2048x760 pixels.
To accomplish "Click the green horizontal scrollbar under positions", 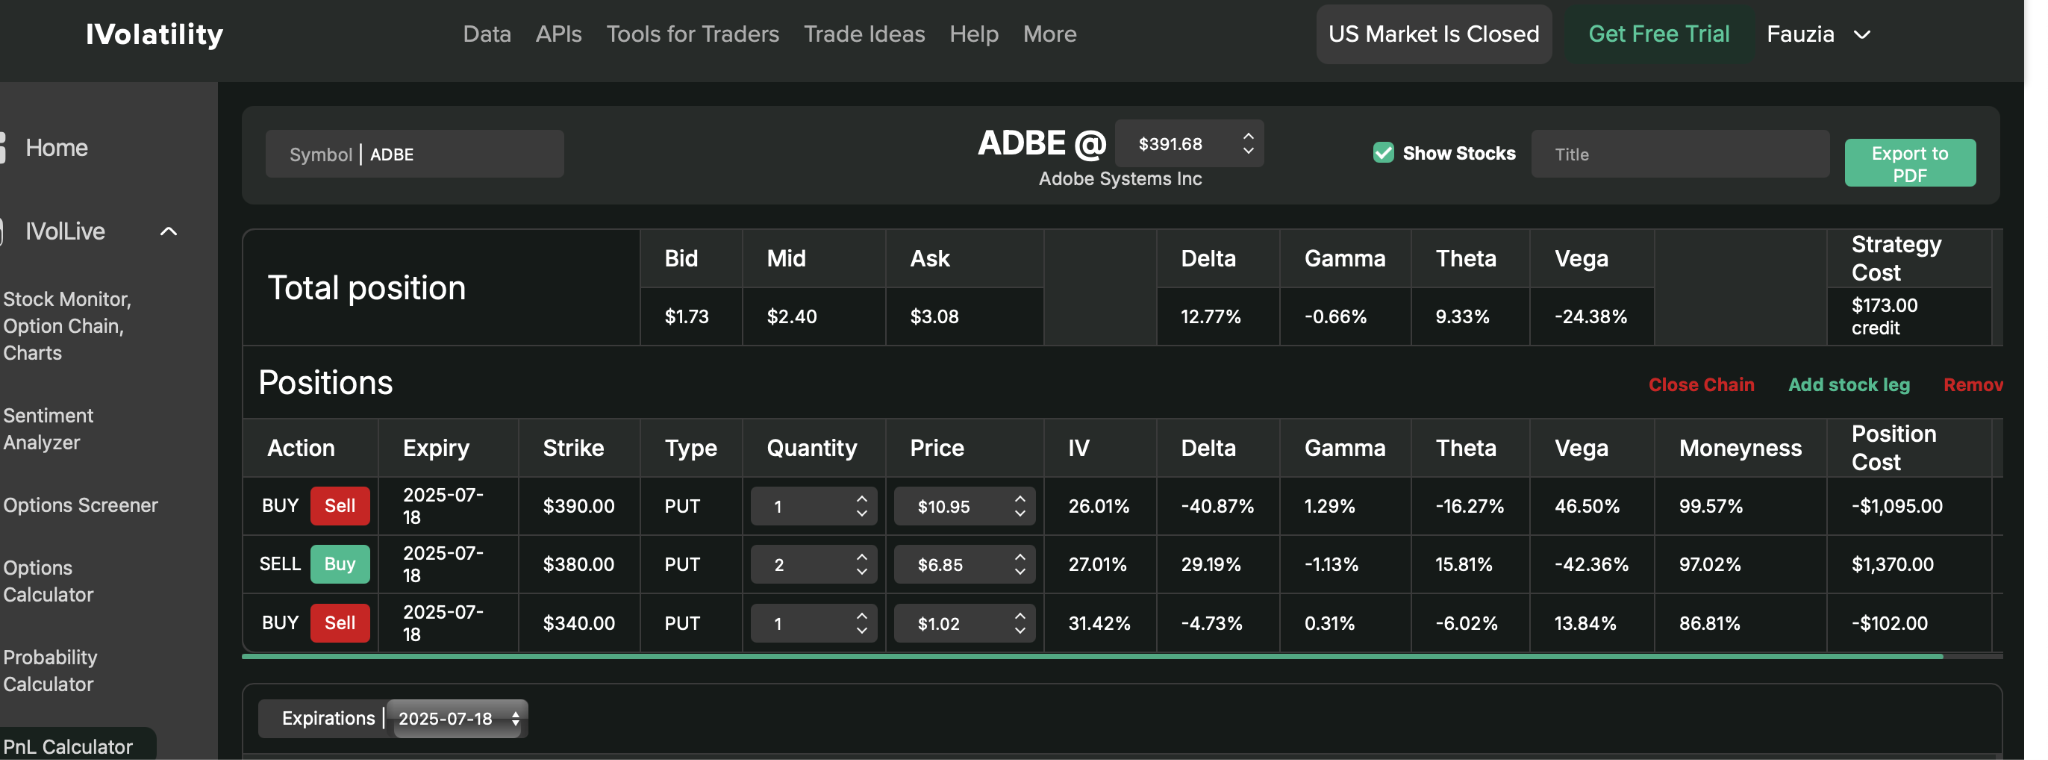I will coord(1092,657).
